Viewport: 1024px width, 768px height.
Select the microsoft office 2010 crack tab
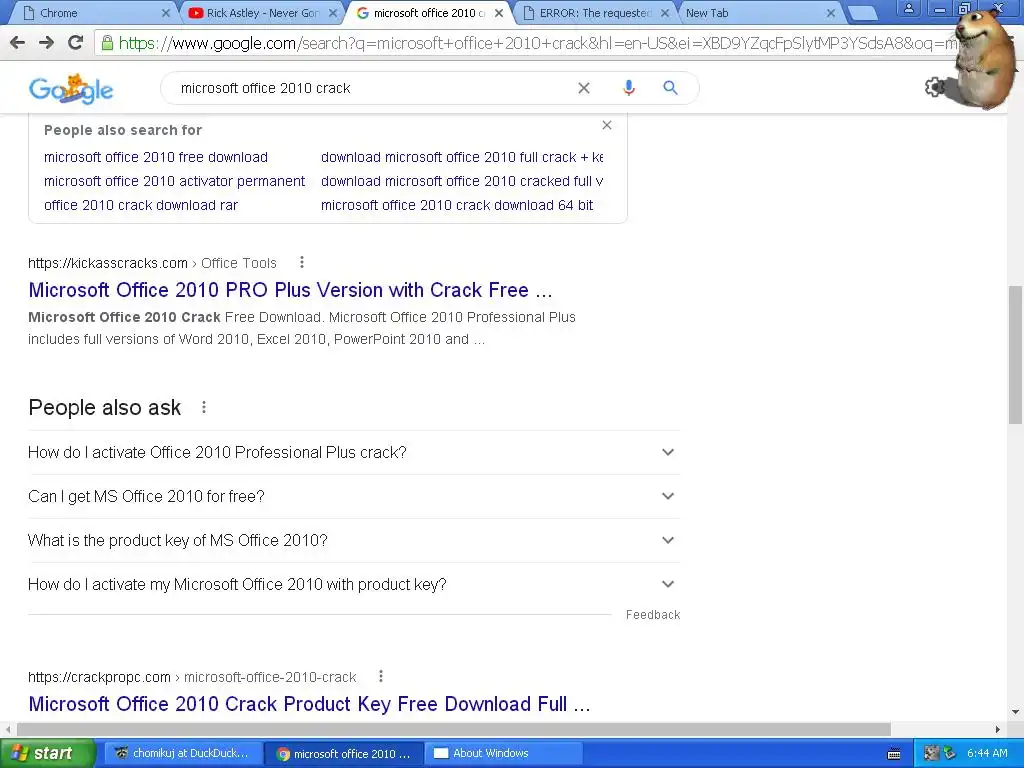point(428,13)
